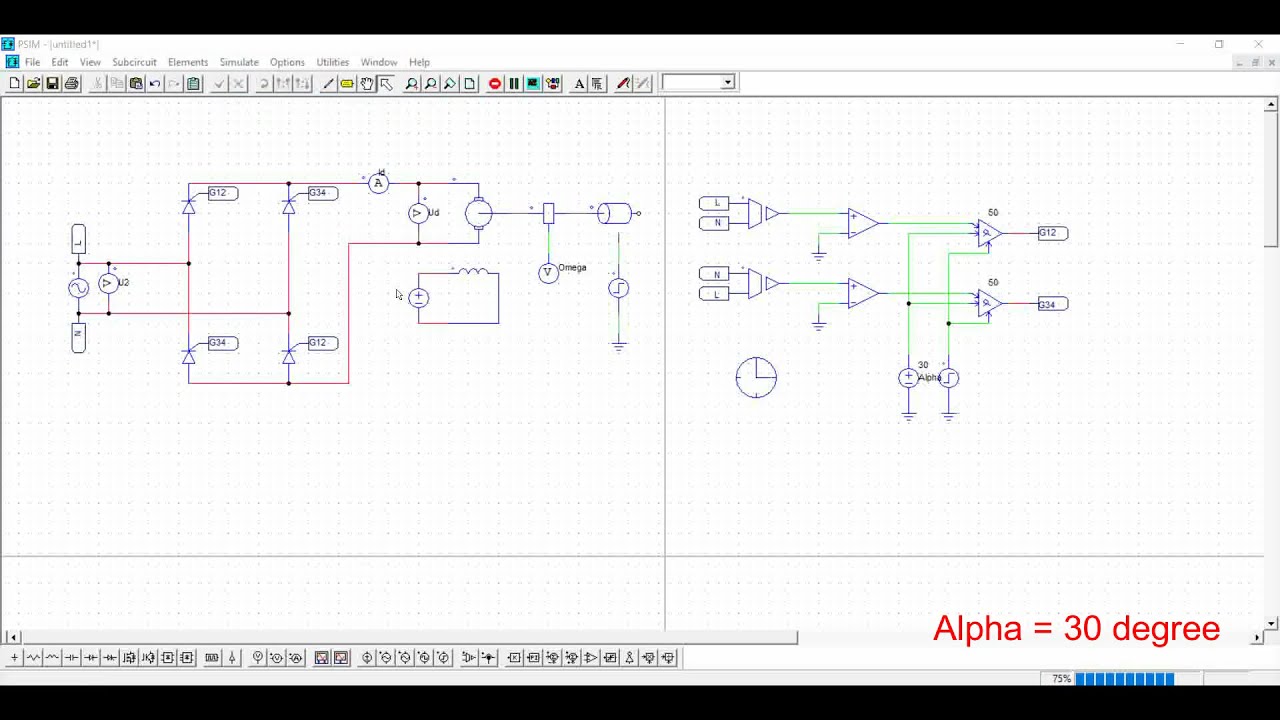Open the Subcircuit menu
This screenshot has height=720, width=1280.
pos(134,62)
